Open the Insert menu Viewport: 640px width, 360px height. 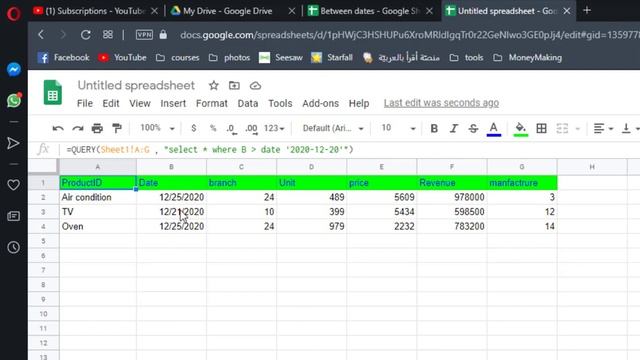[x=173, y=104]
